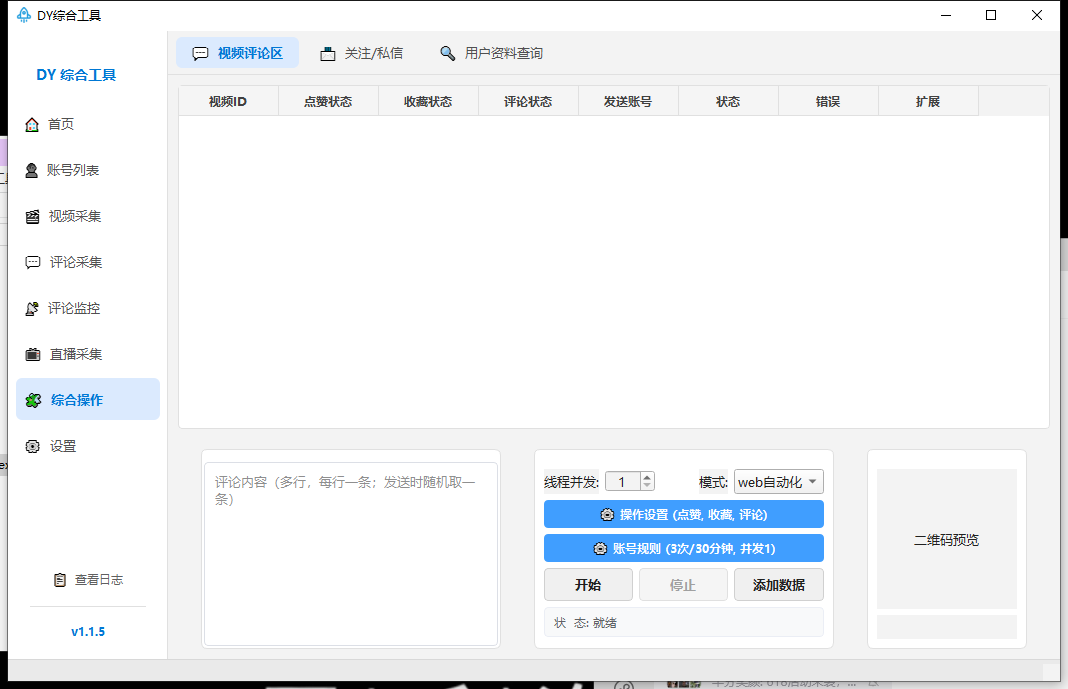Click the 开始 start button

point(588,585)
